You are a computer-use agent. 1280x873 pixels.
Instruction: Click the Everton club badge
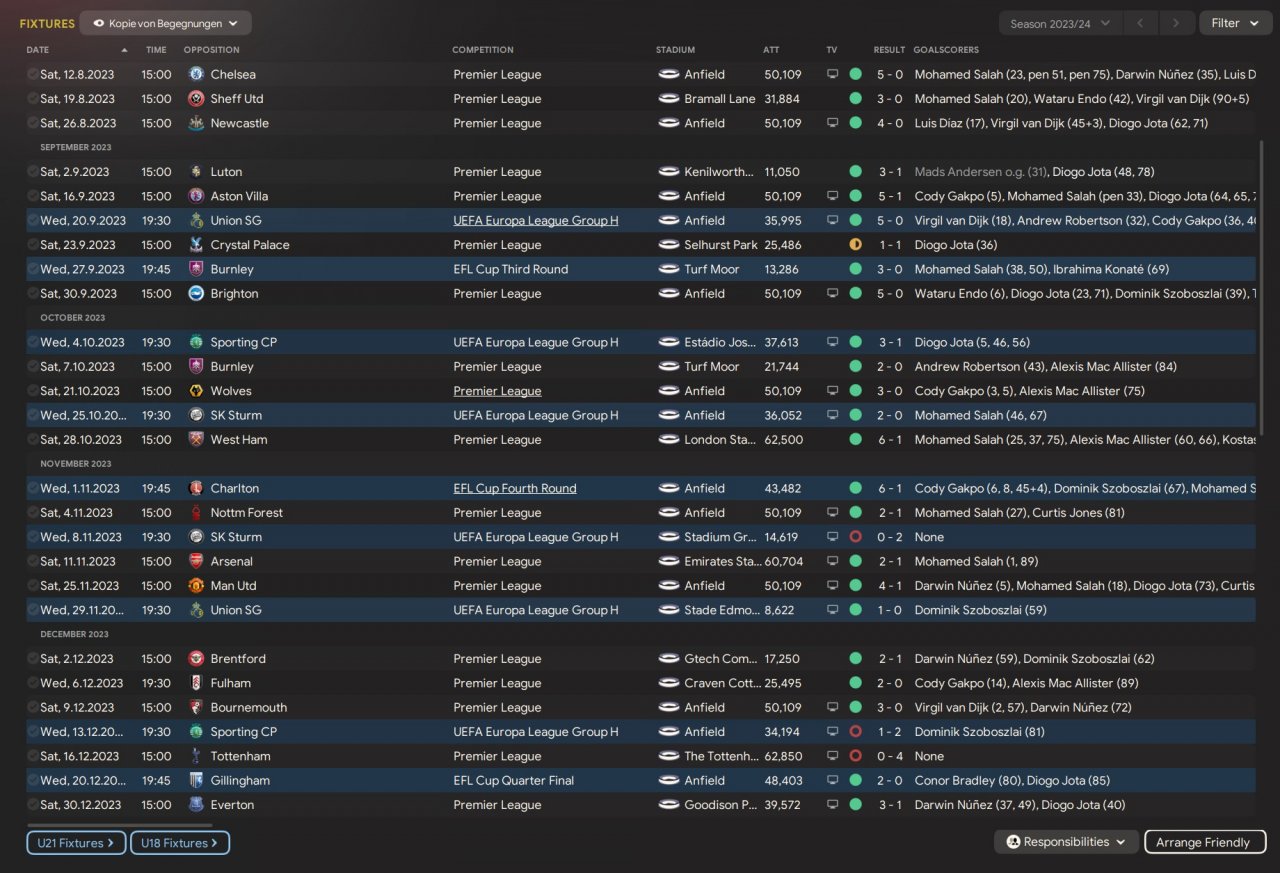click(x=196, y=805)
